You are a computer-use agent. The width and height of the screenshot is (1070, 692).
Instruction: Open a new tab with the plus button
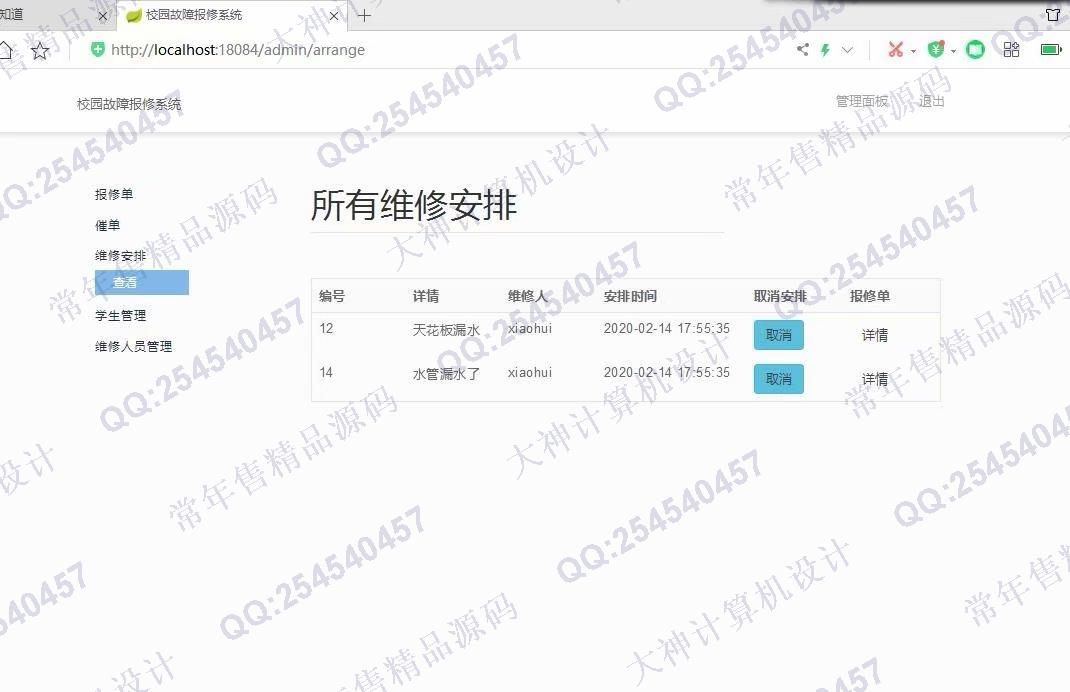click(x=364, y=16)
